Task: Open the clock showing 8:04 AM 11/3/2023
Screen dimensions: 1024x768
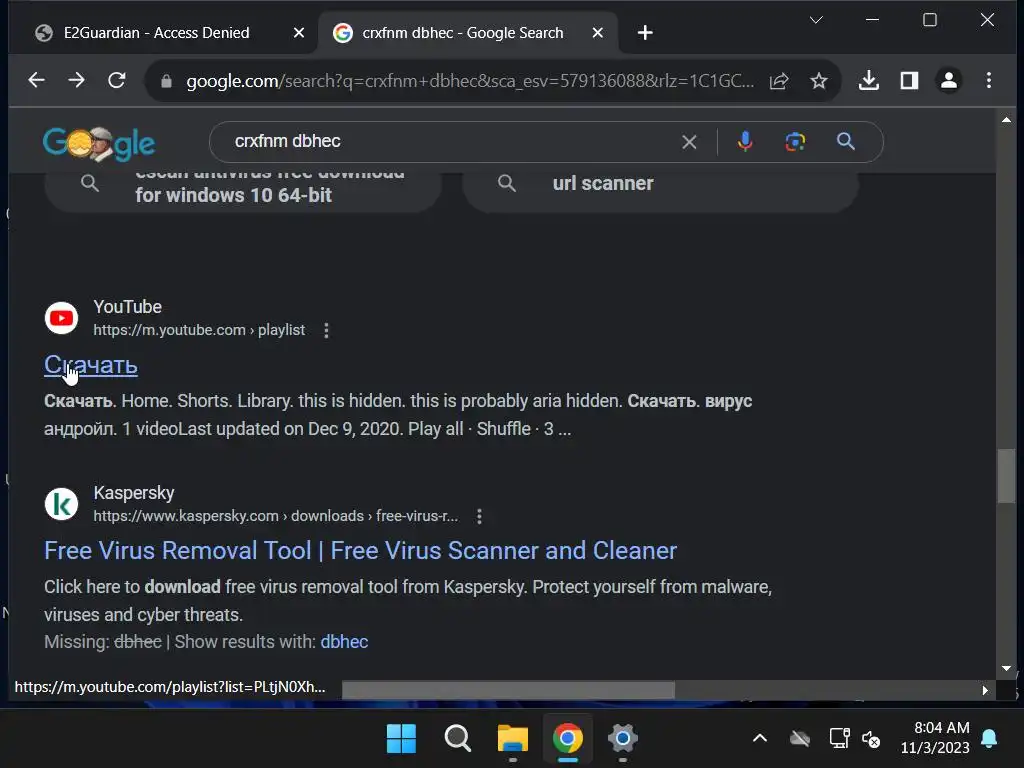Action: [x=935, y=738]
